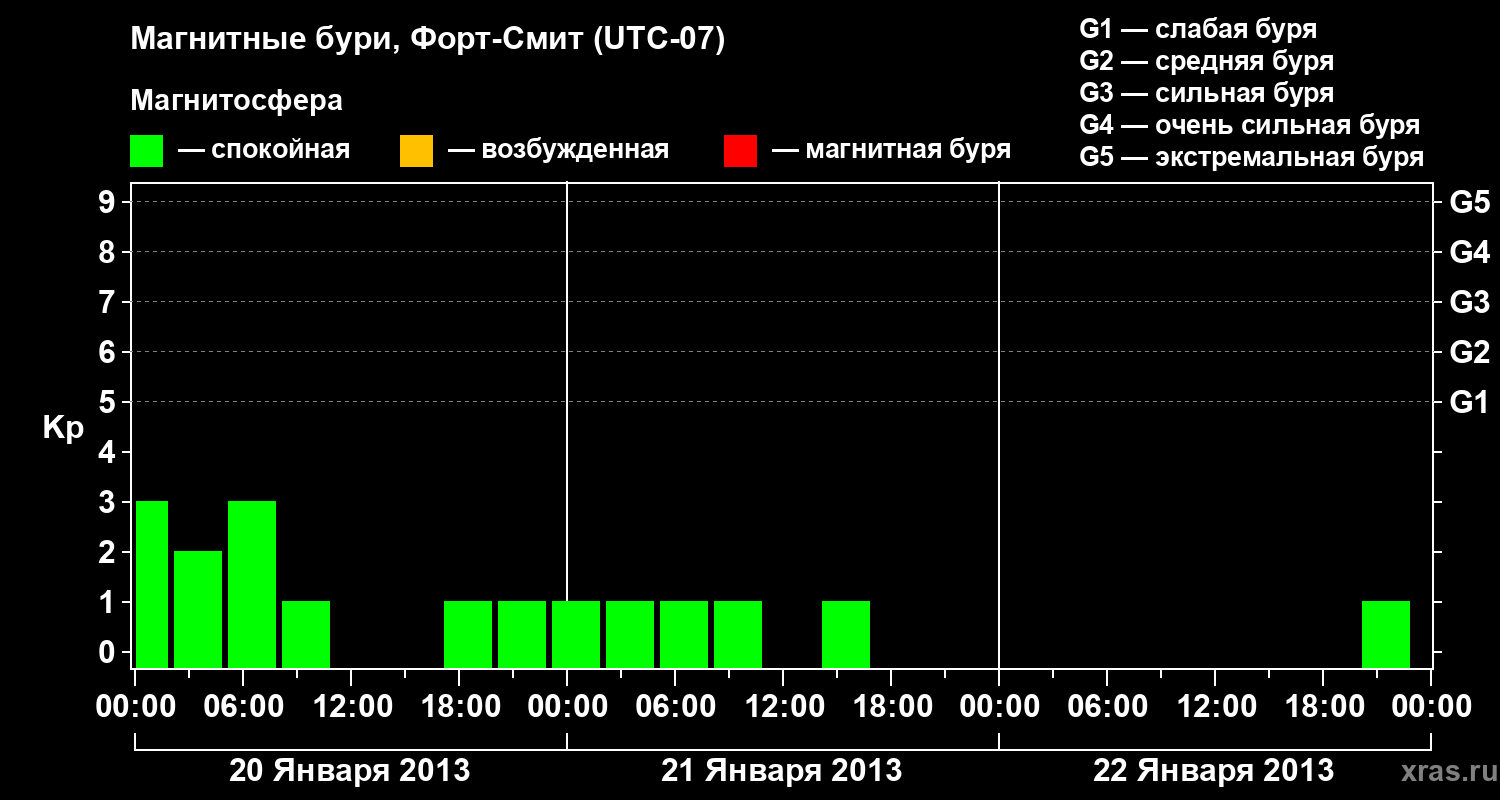
Task: Click the '8' value on Kp axis
Action: point(109,252)
